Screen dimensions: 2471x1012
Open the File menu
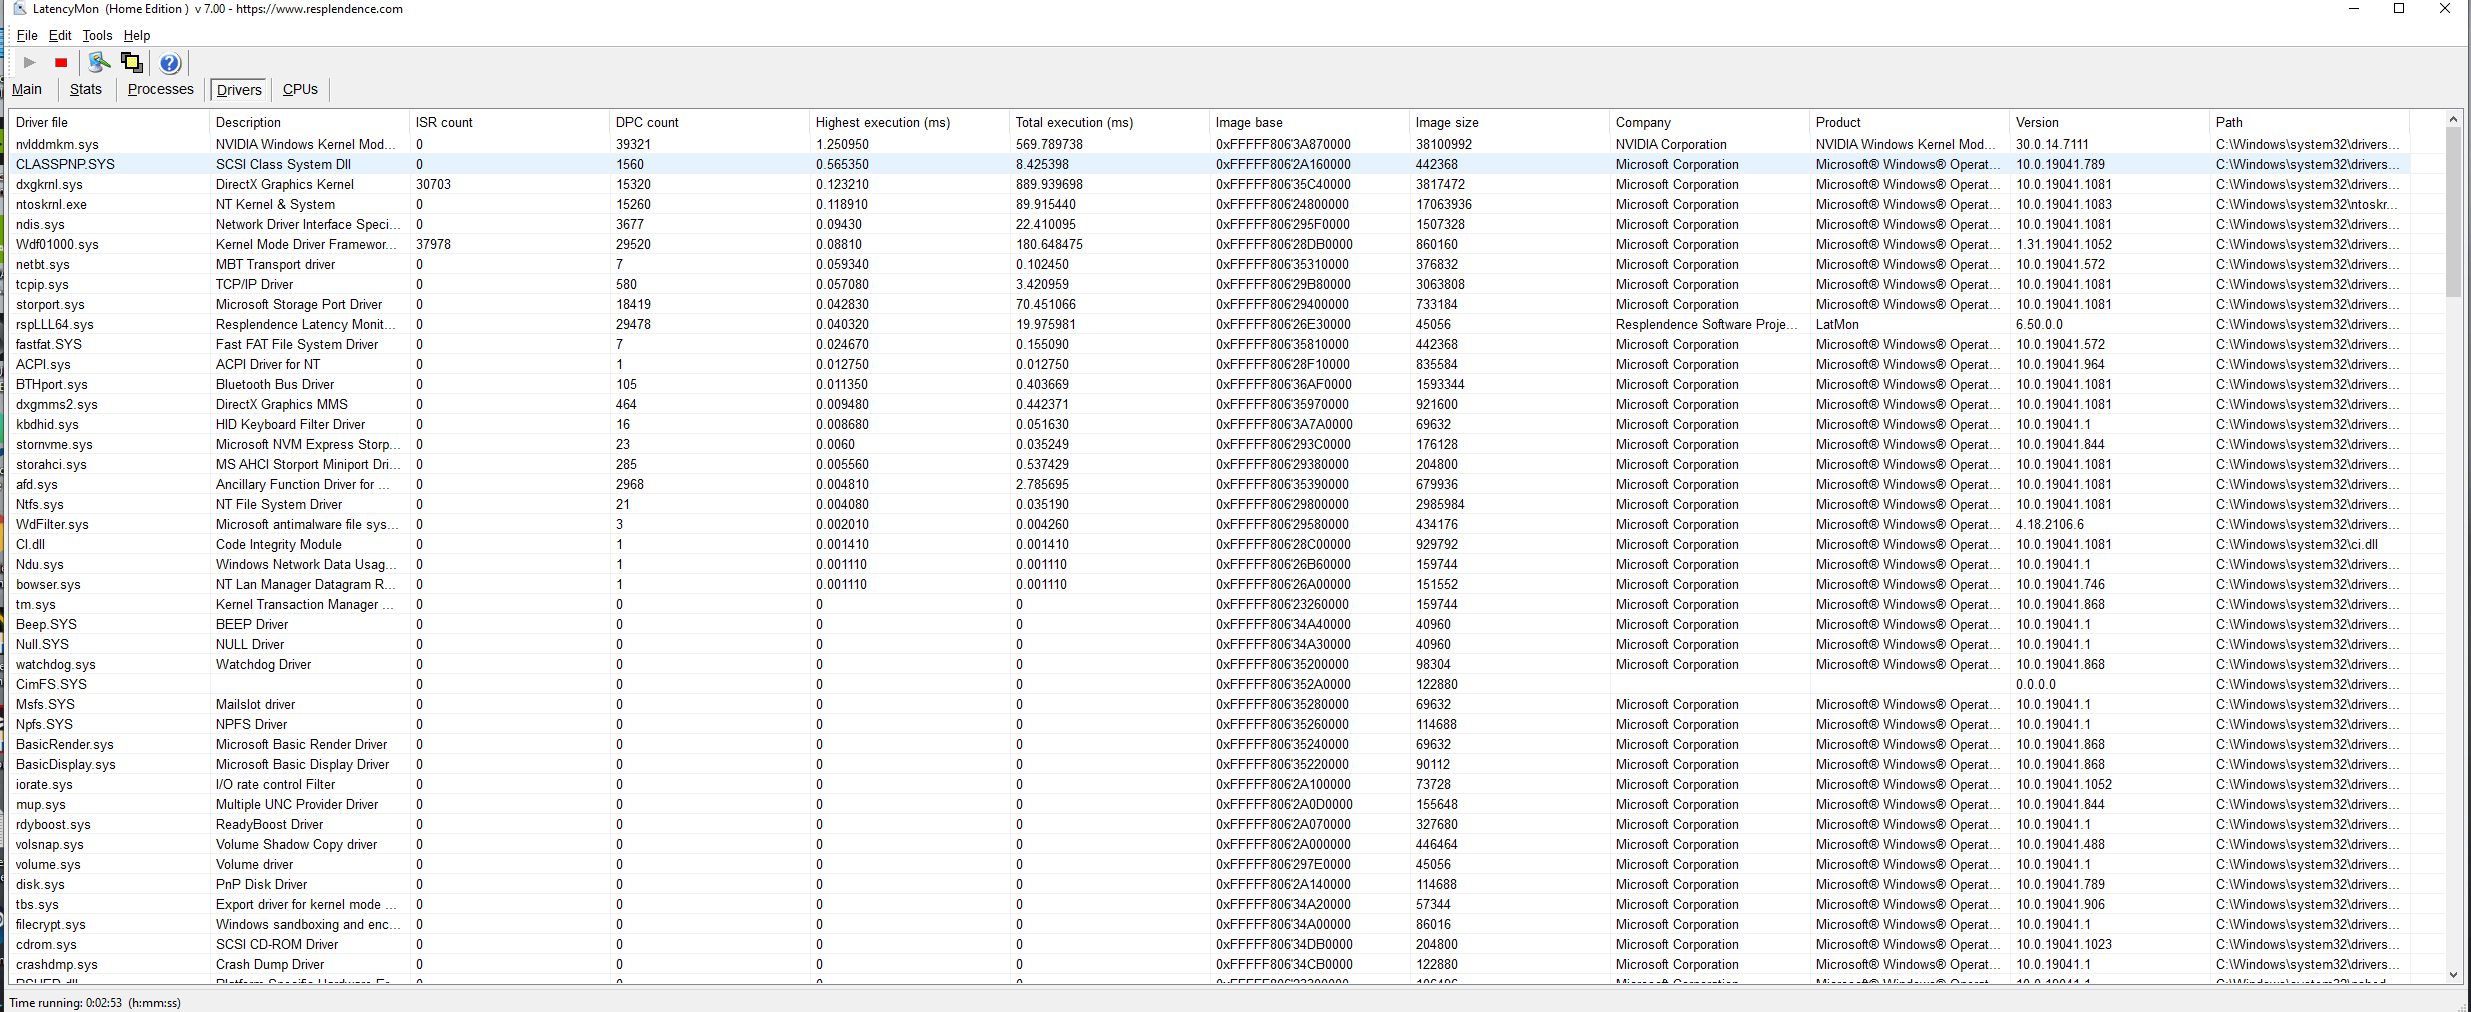(x=27, y=36)
